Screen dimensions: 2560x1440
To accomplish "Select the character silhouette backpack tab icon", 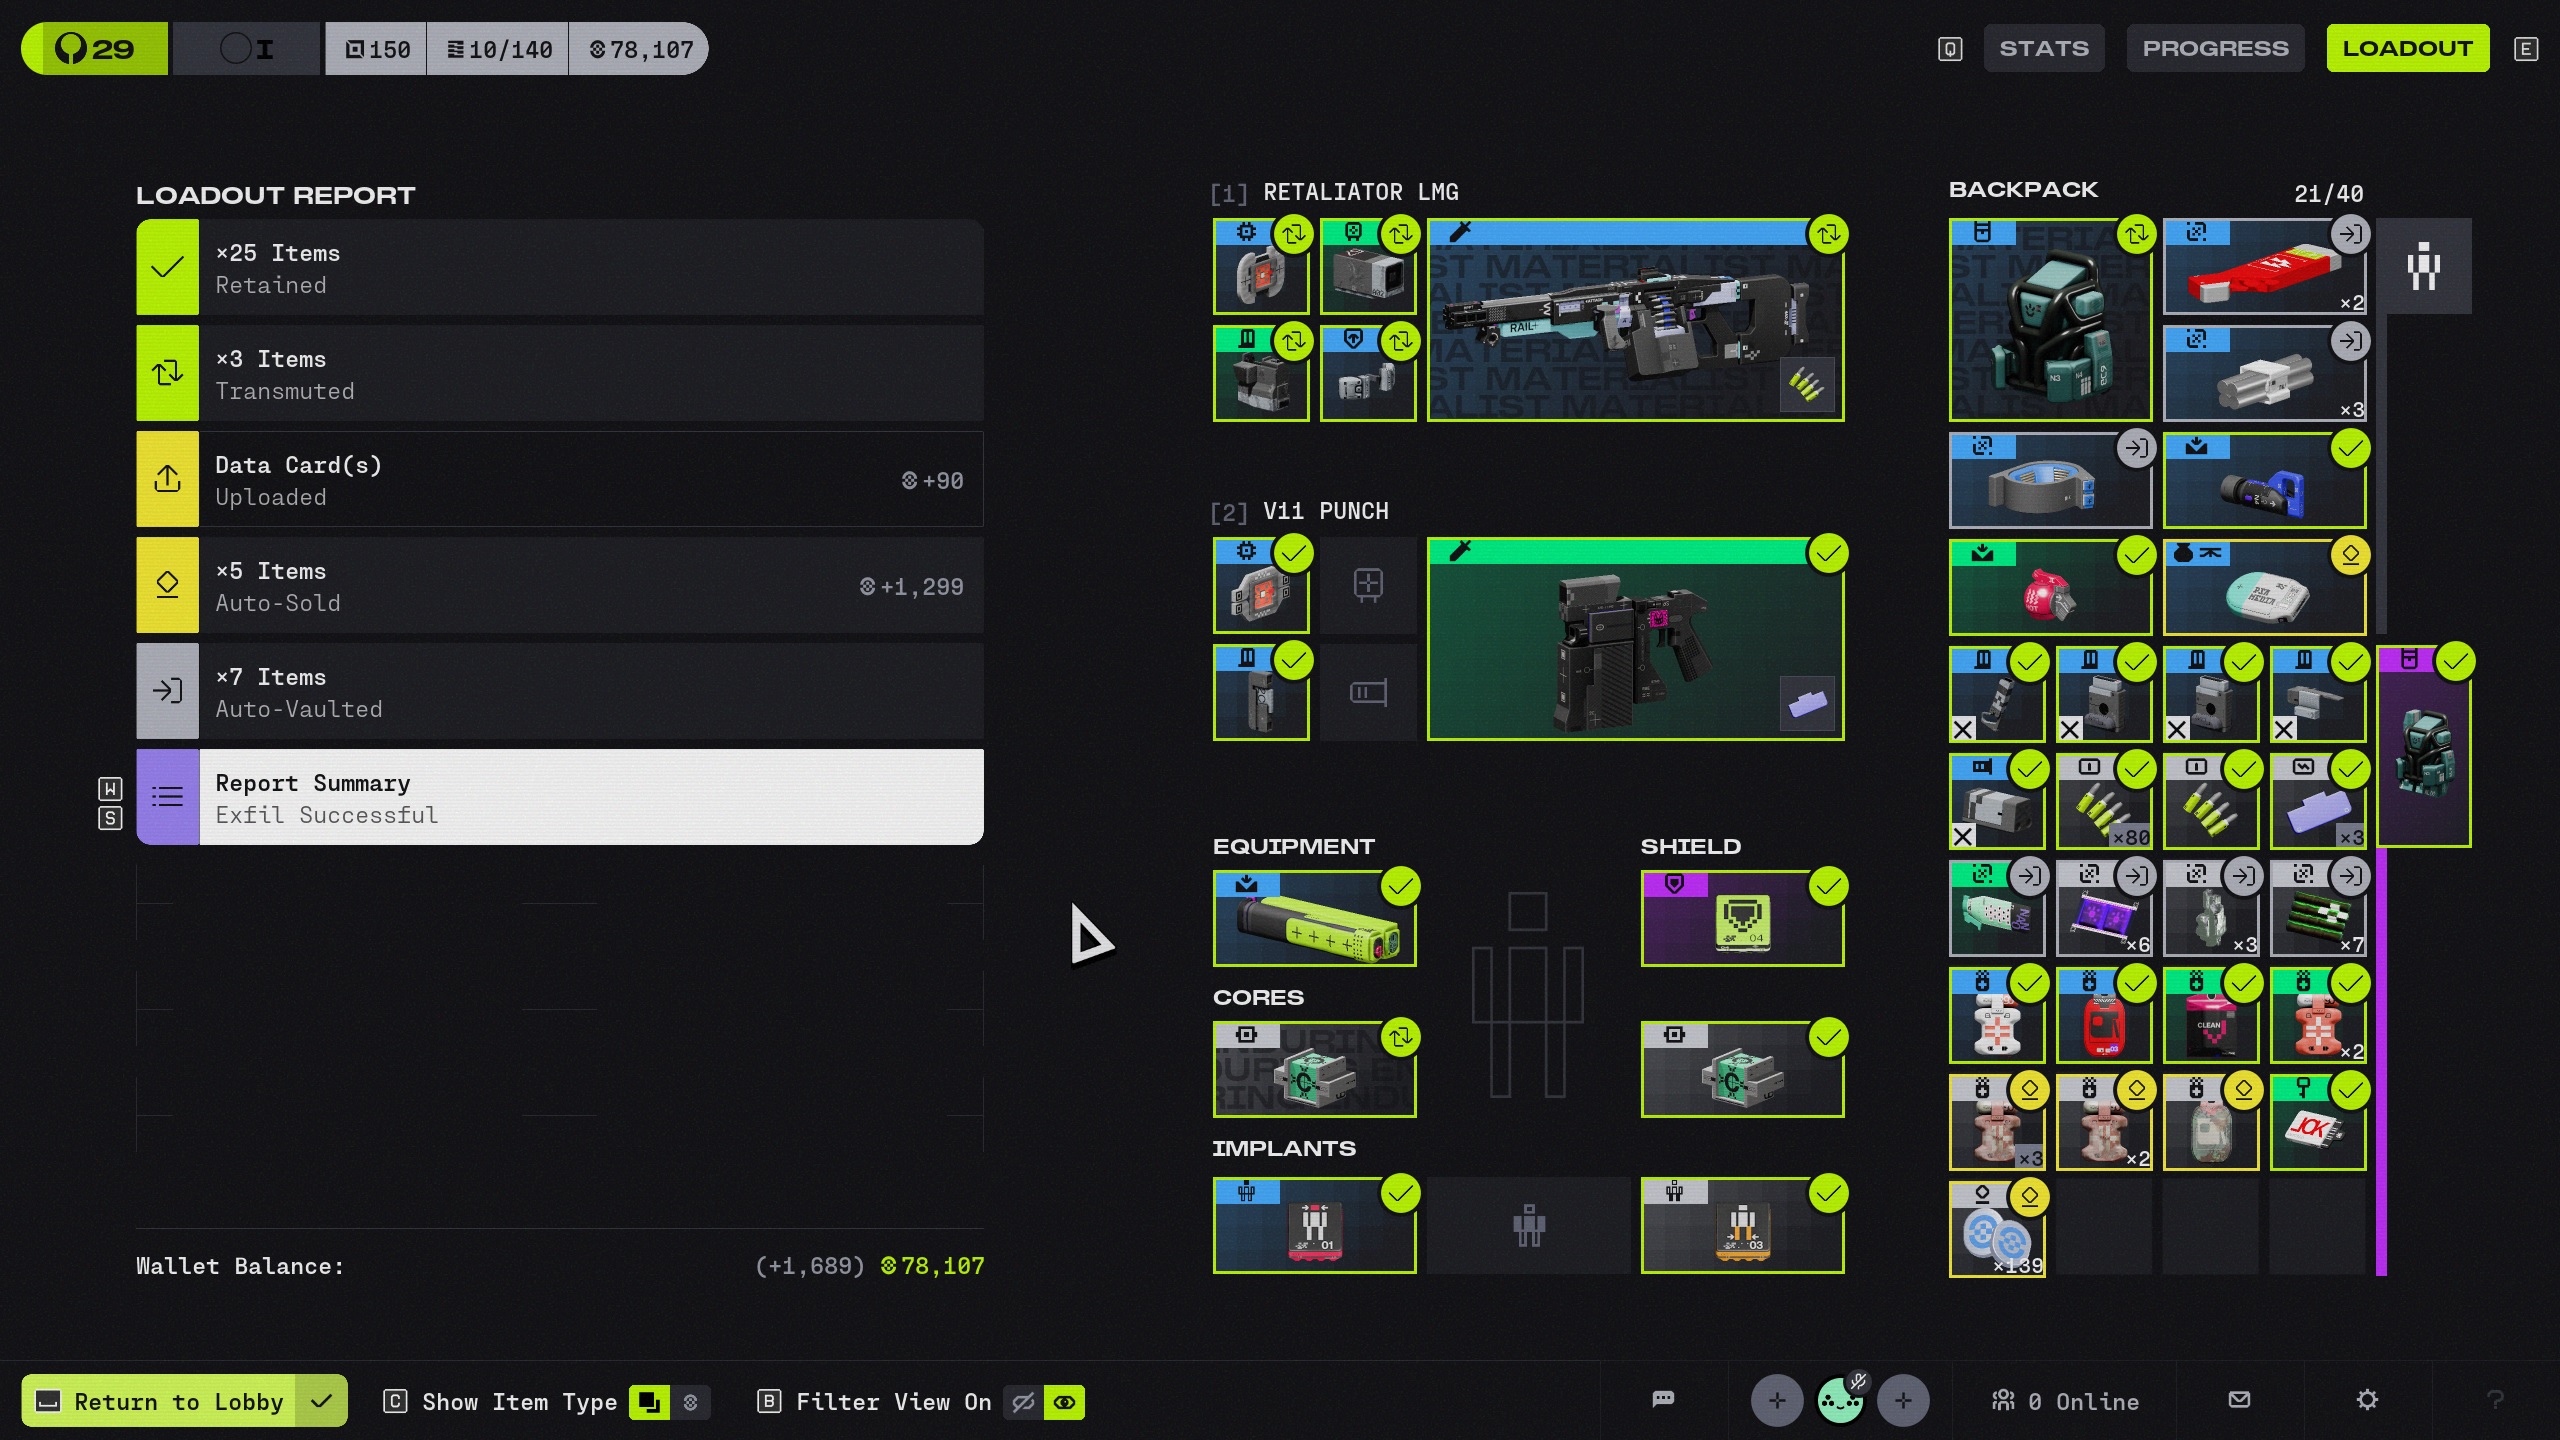I will point(2423,267).
